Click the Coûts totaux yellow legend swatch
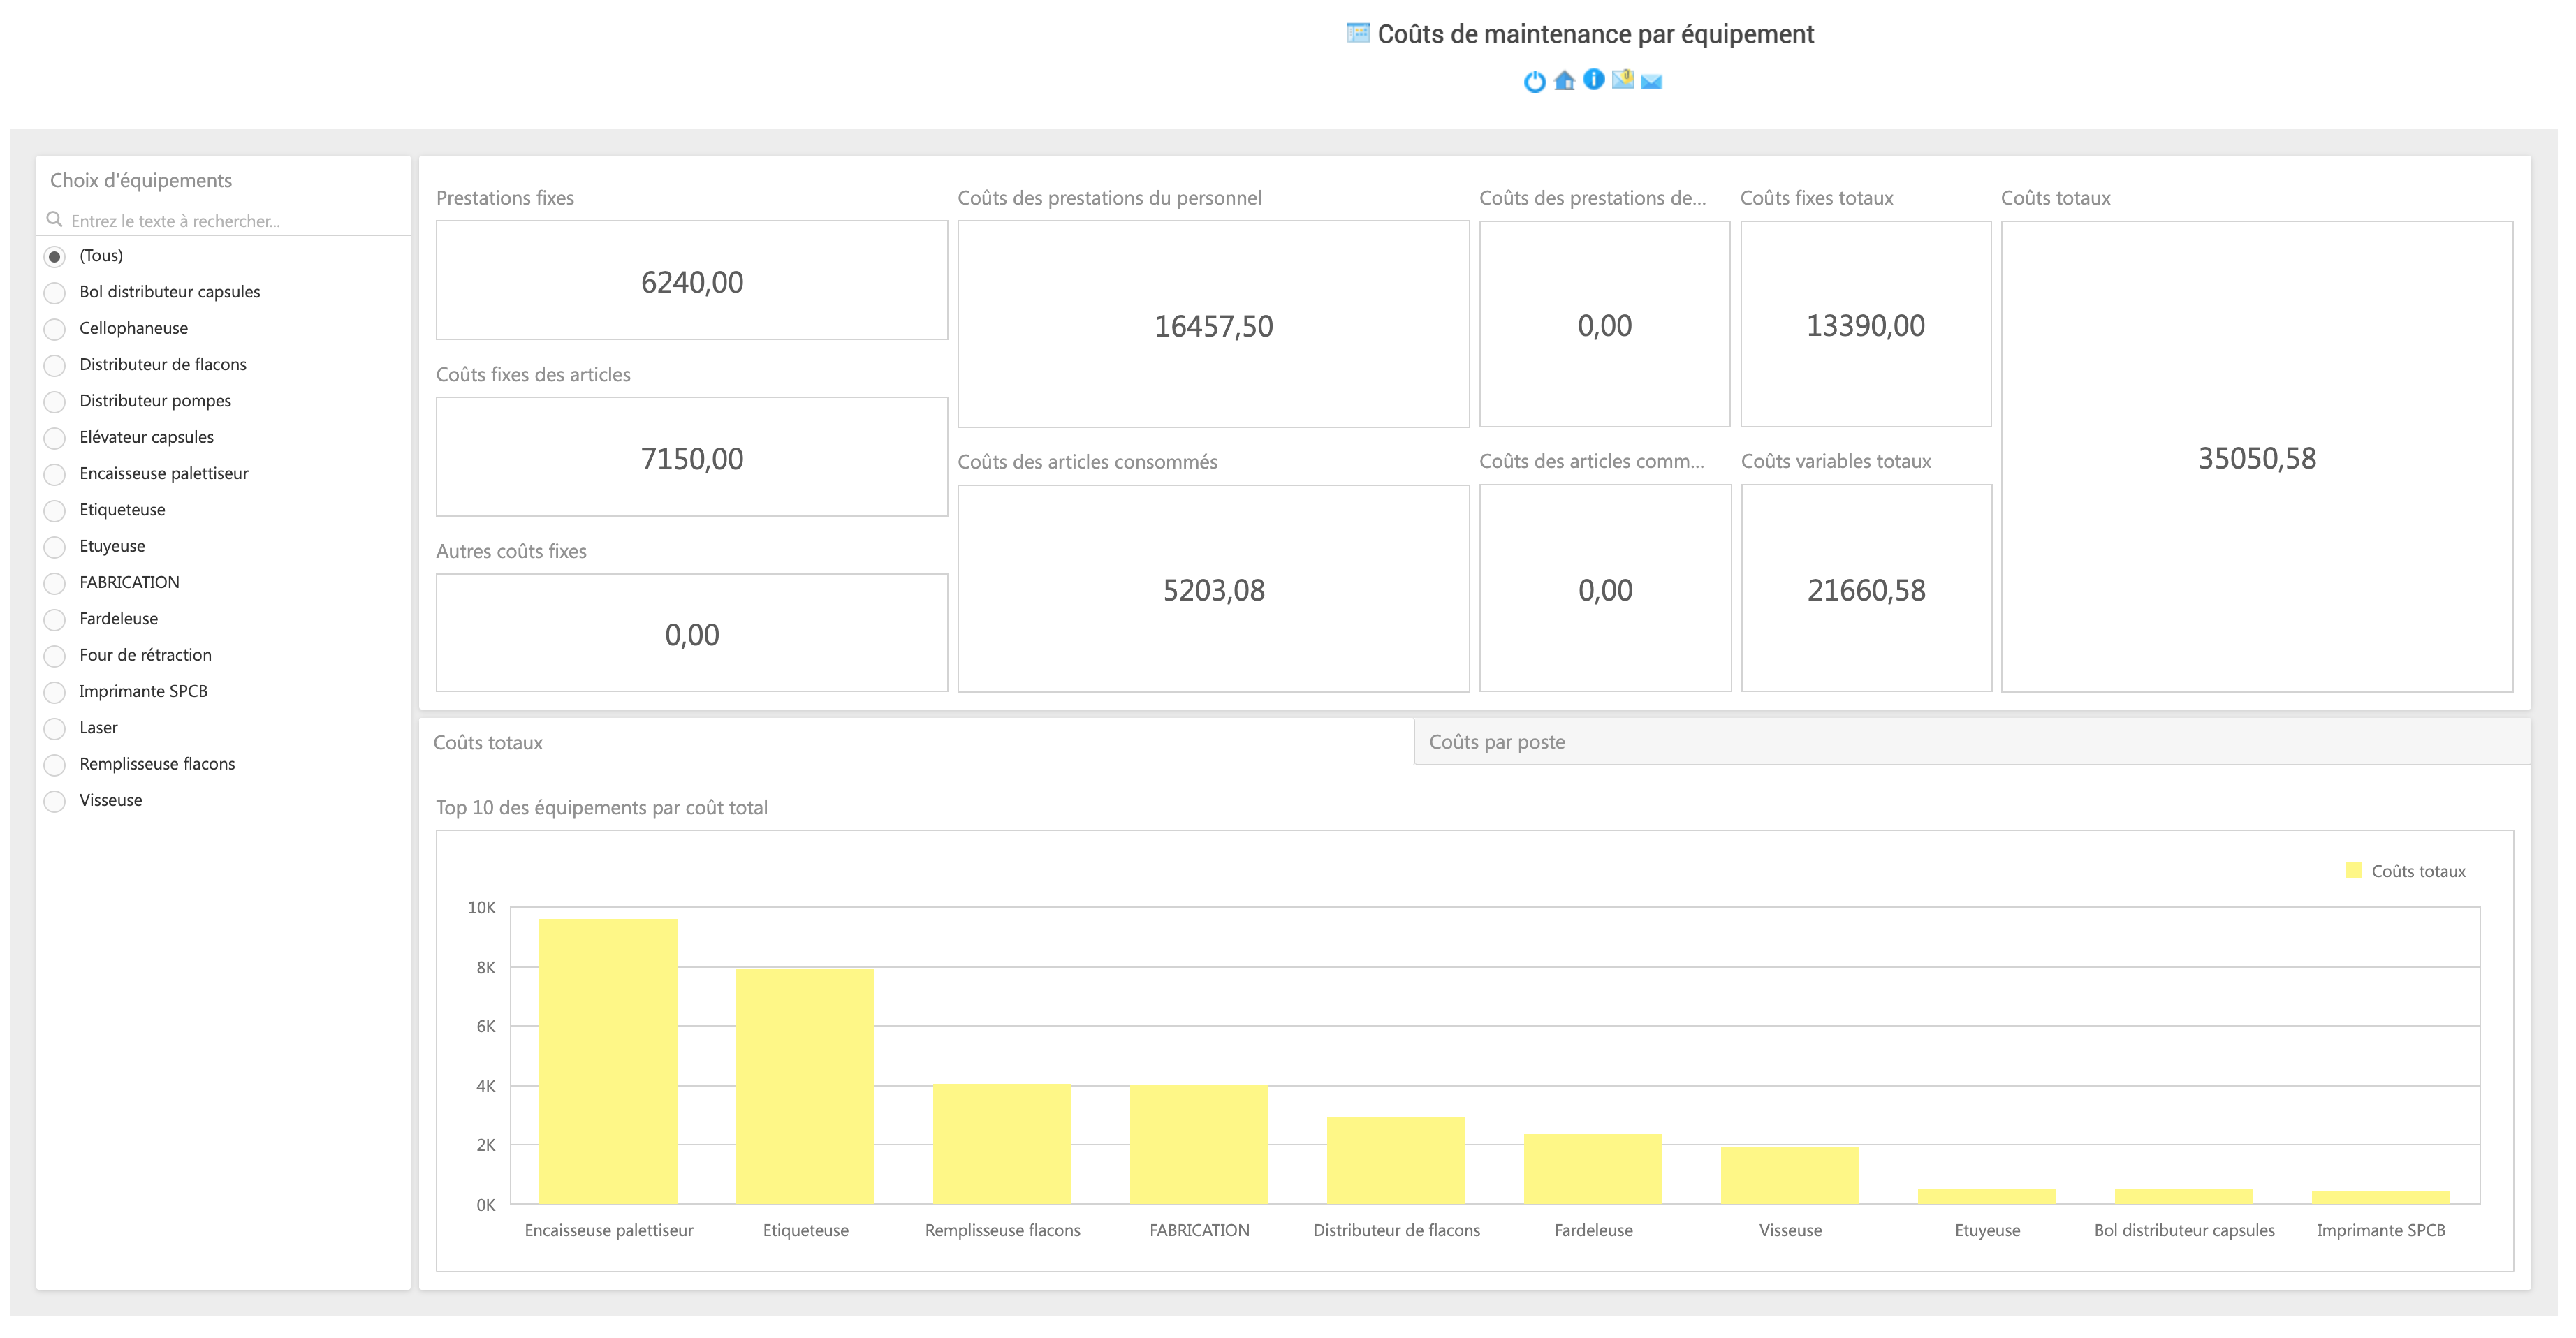This screenshot has width=2576, height=1338. (2353, 871)
